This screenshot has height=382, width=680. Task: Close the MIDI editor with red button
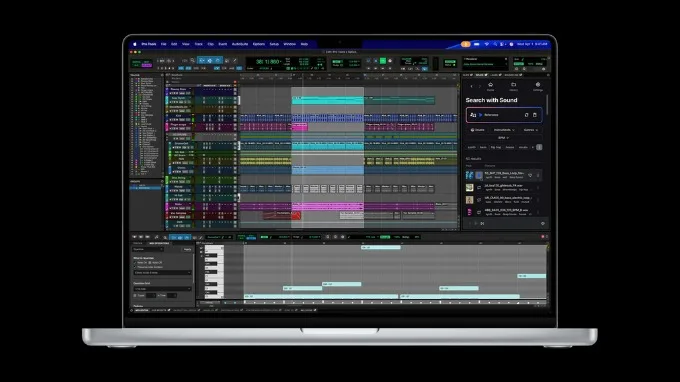543,237
